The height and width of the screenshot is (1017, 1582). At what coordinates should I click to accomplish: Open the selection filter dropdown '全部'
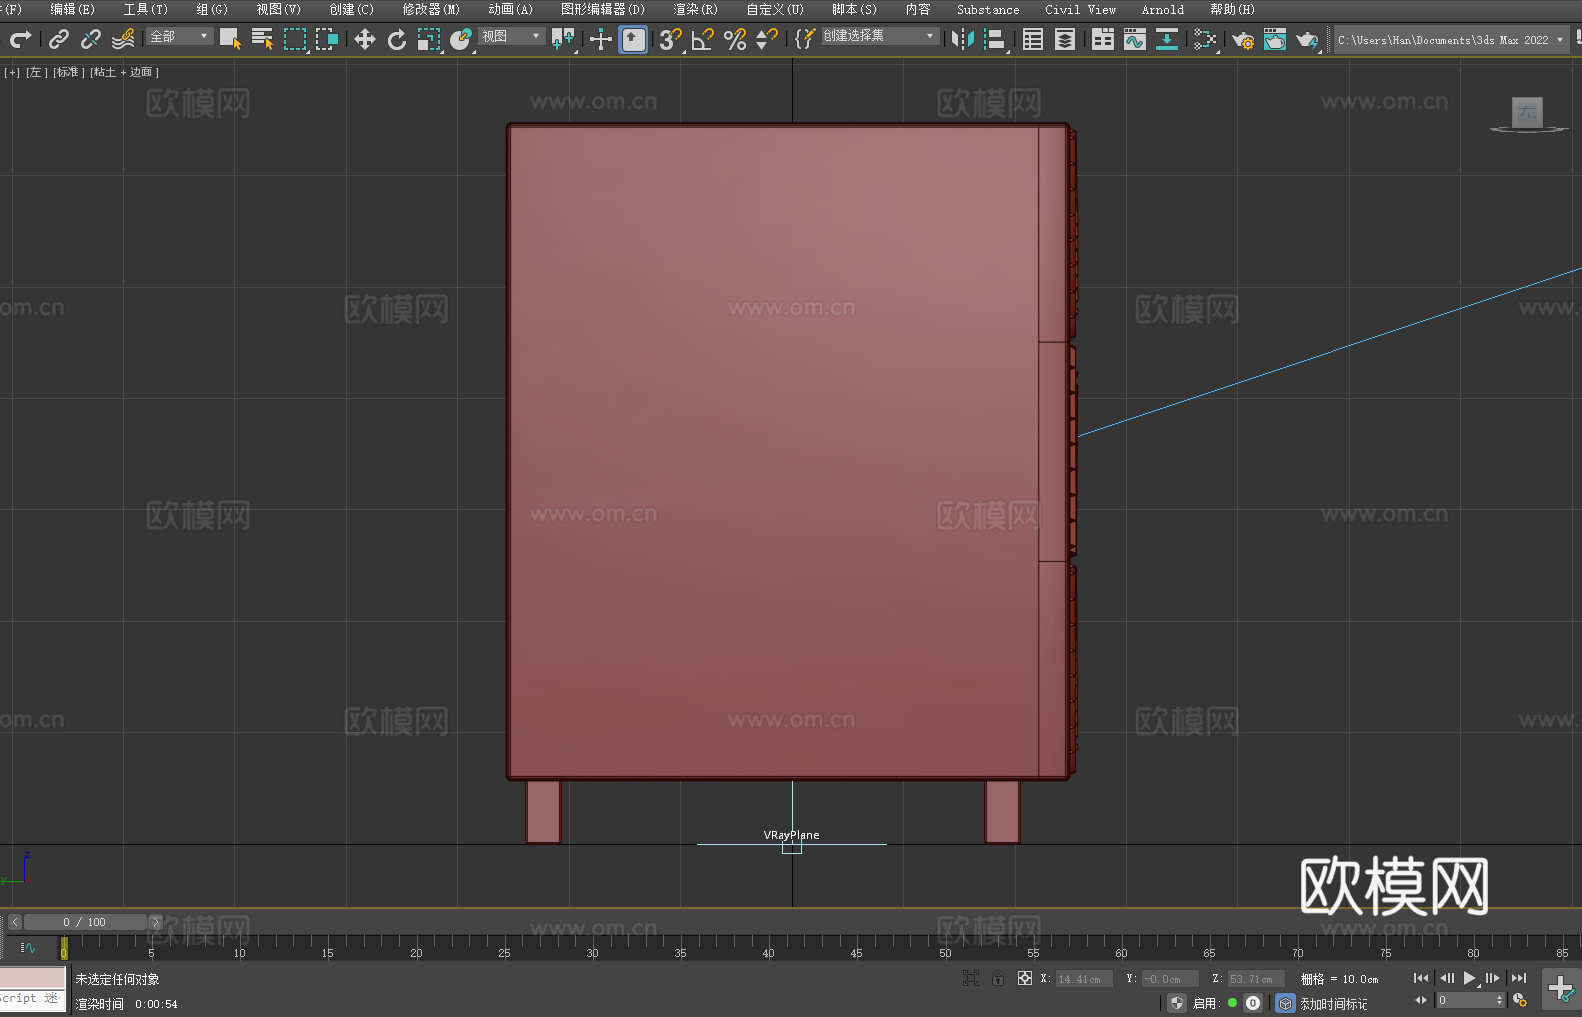[180, 36]
